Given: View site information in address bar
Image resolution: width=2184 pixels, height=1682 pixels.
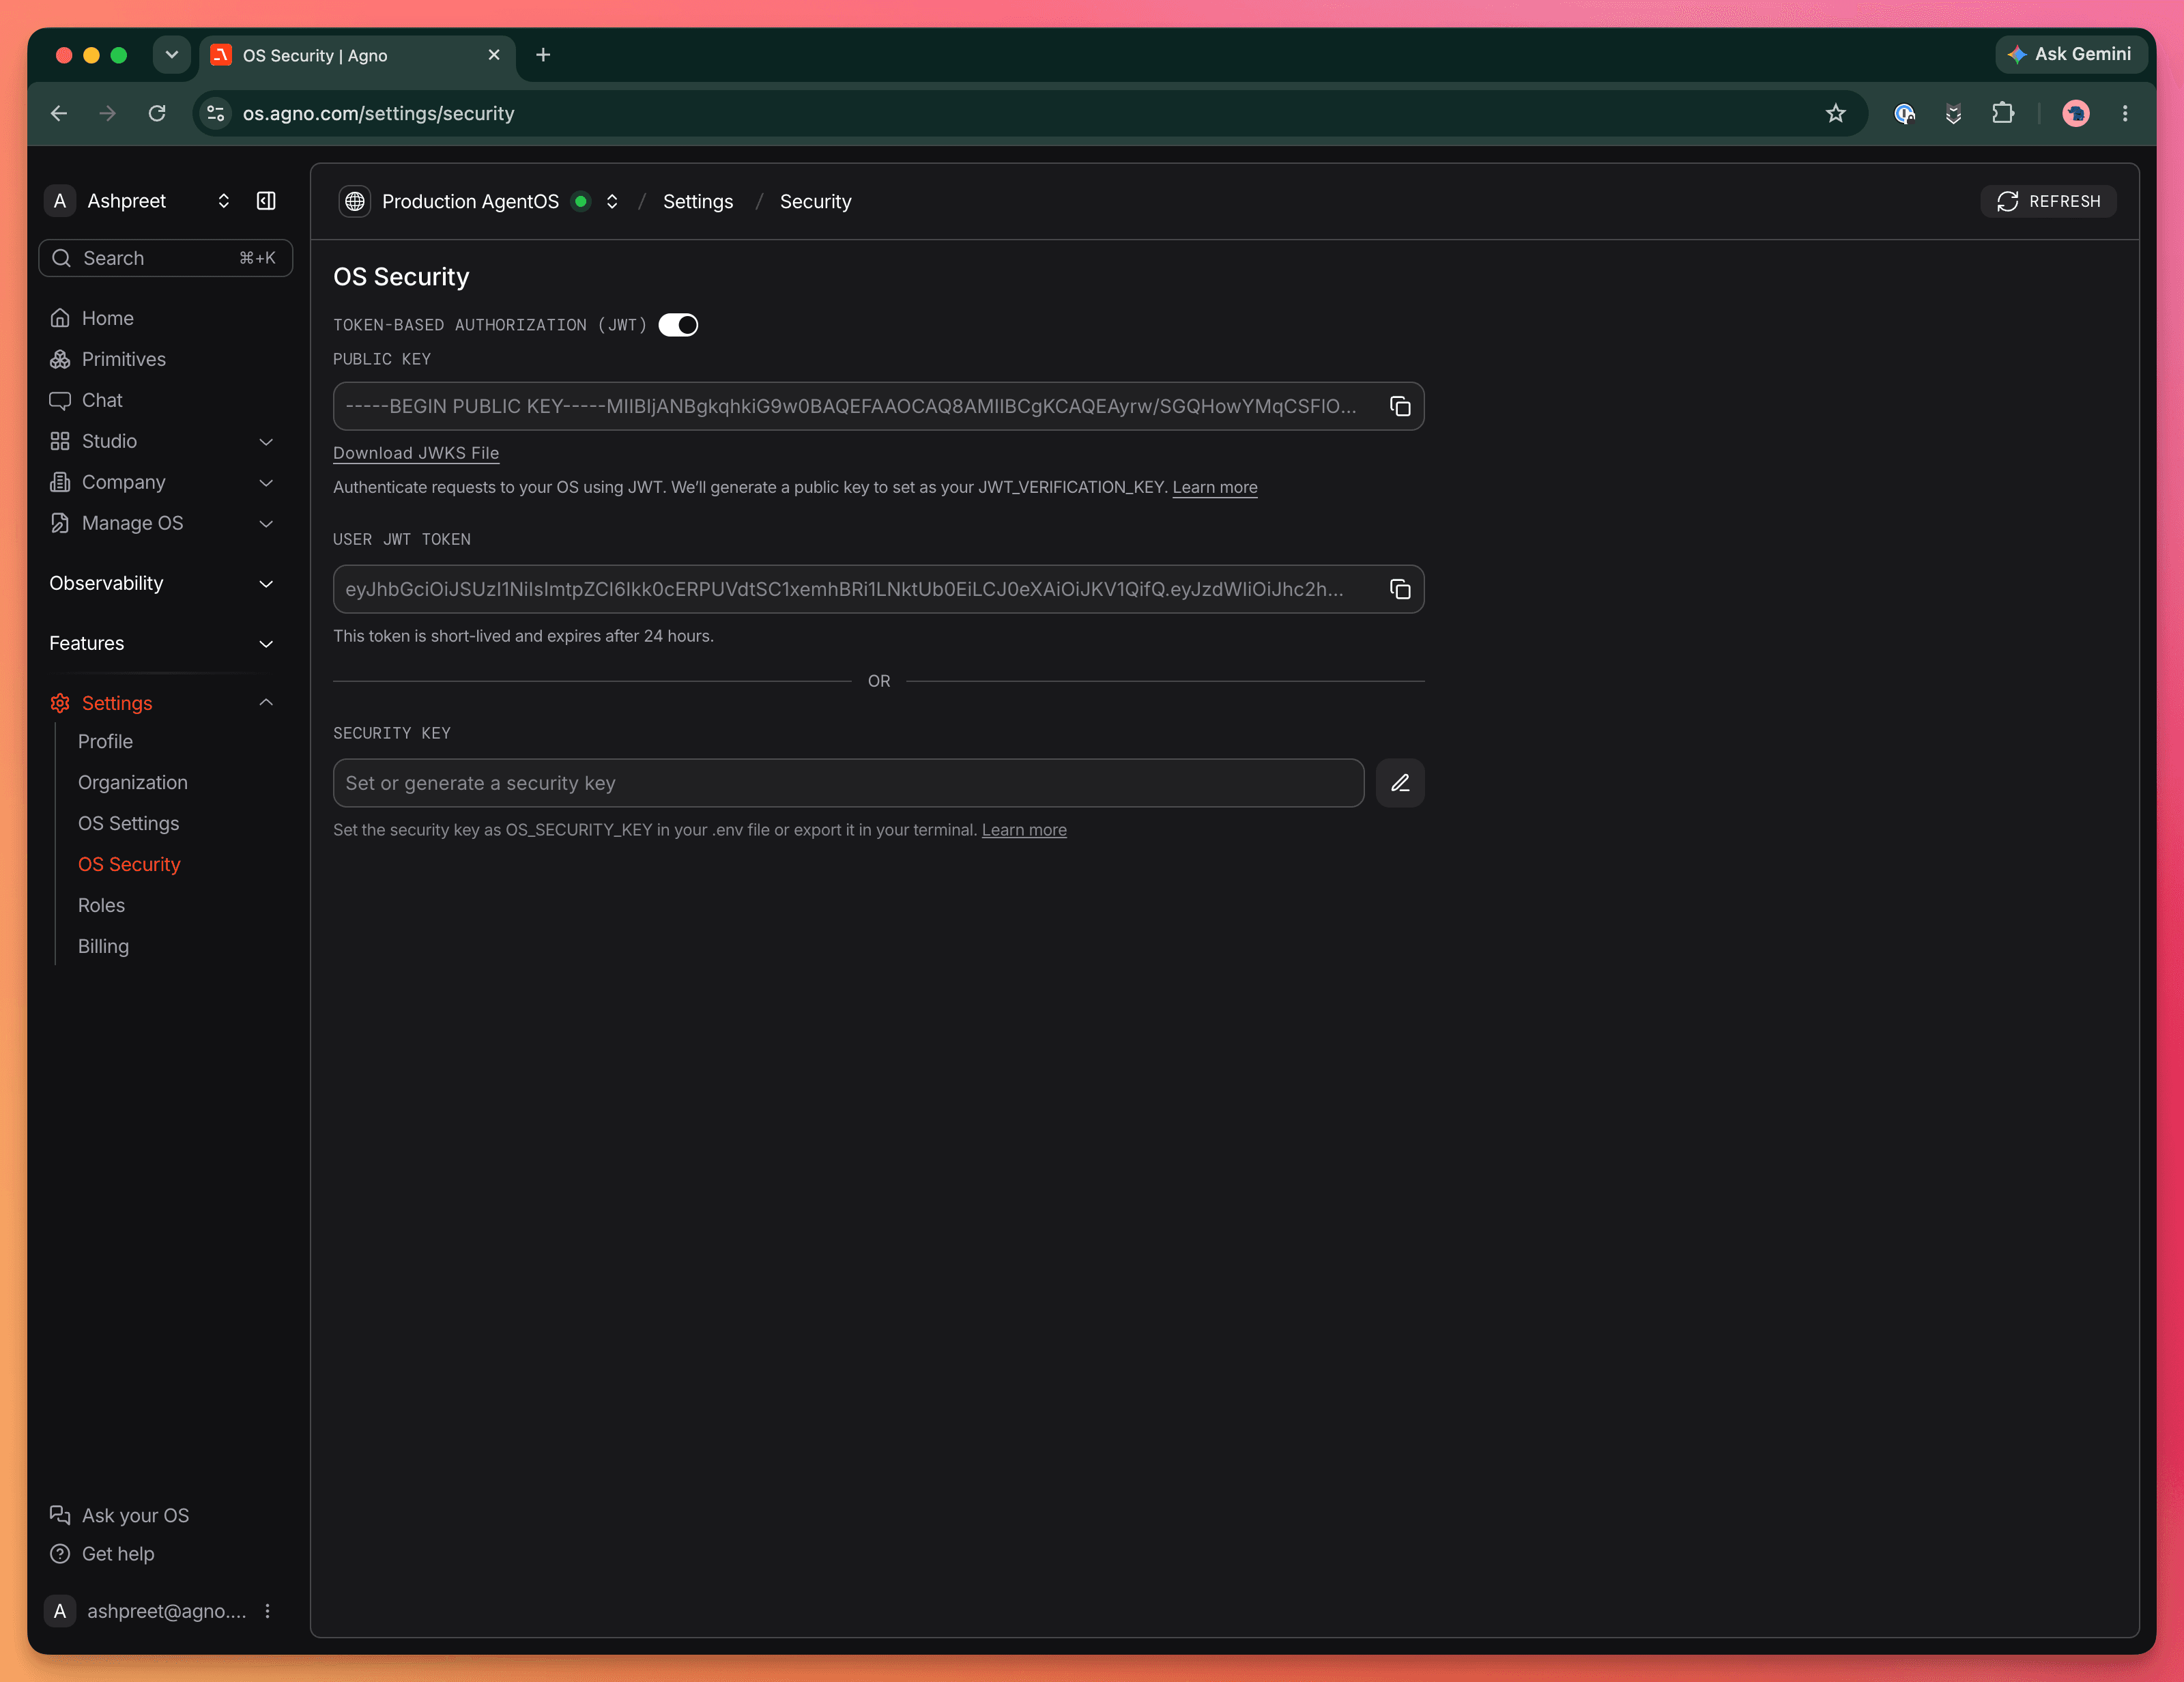Looking at the screenshot, I should 215,113.
